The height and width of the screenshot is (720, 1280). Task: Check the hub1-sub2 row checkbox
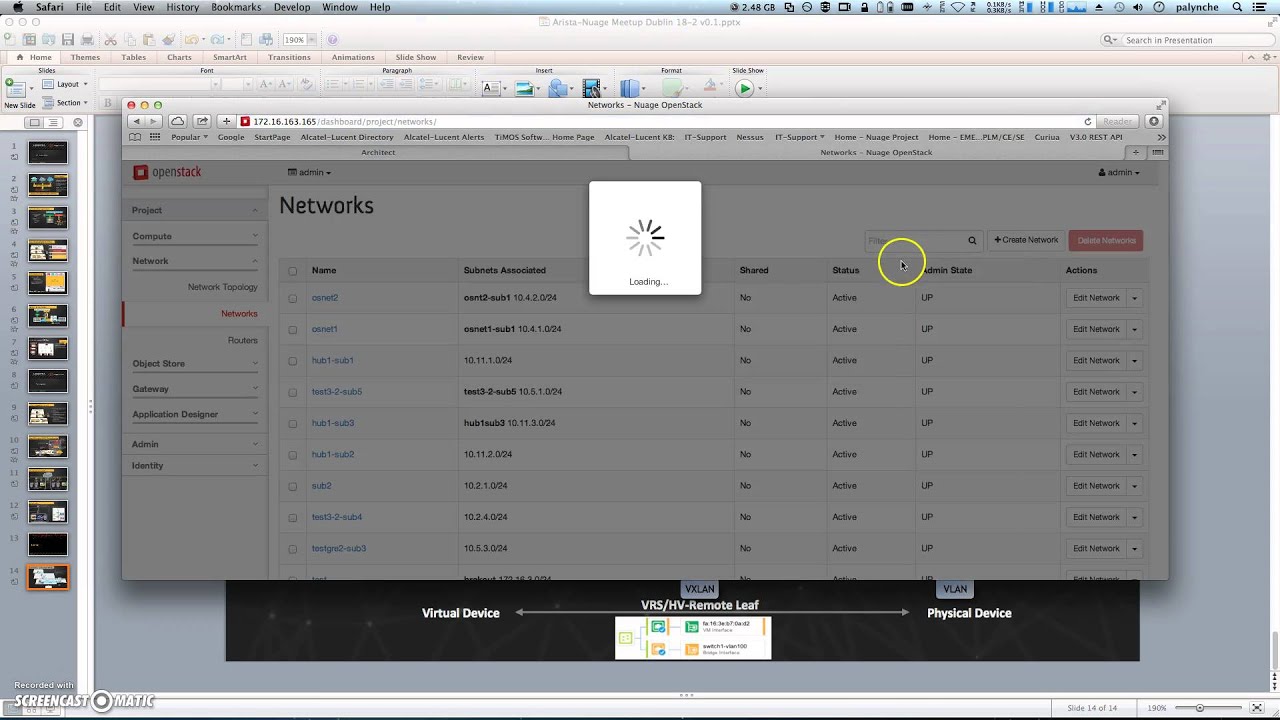293,454
